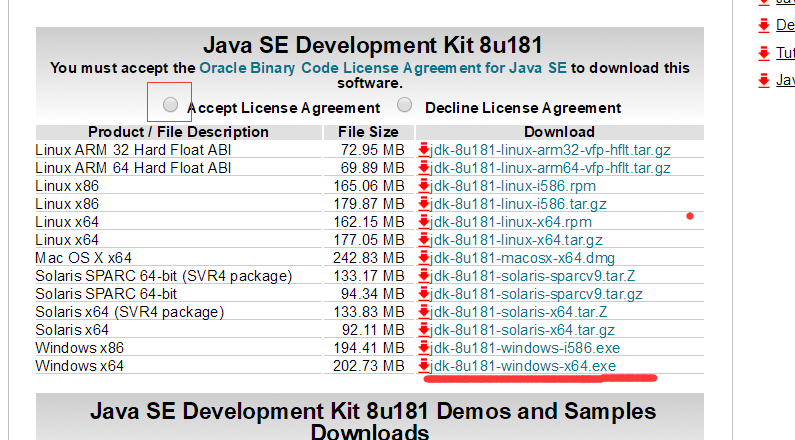Screen dimensions: 795x440
Task: Click the '194.41 MB' file size cell
Action: (369, 348)
